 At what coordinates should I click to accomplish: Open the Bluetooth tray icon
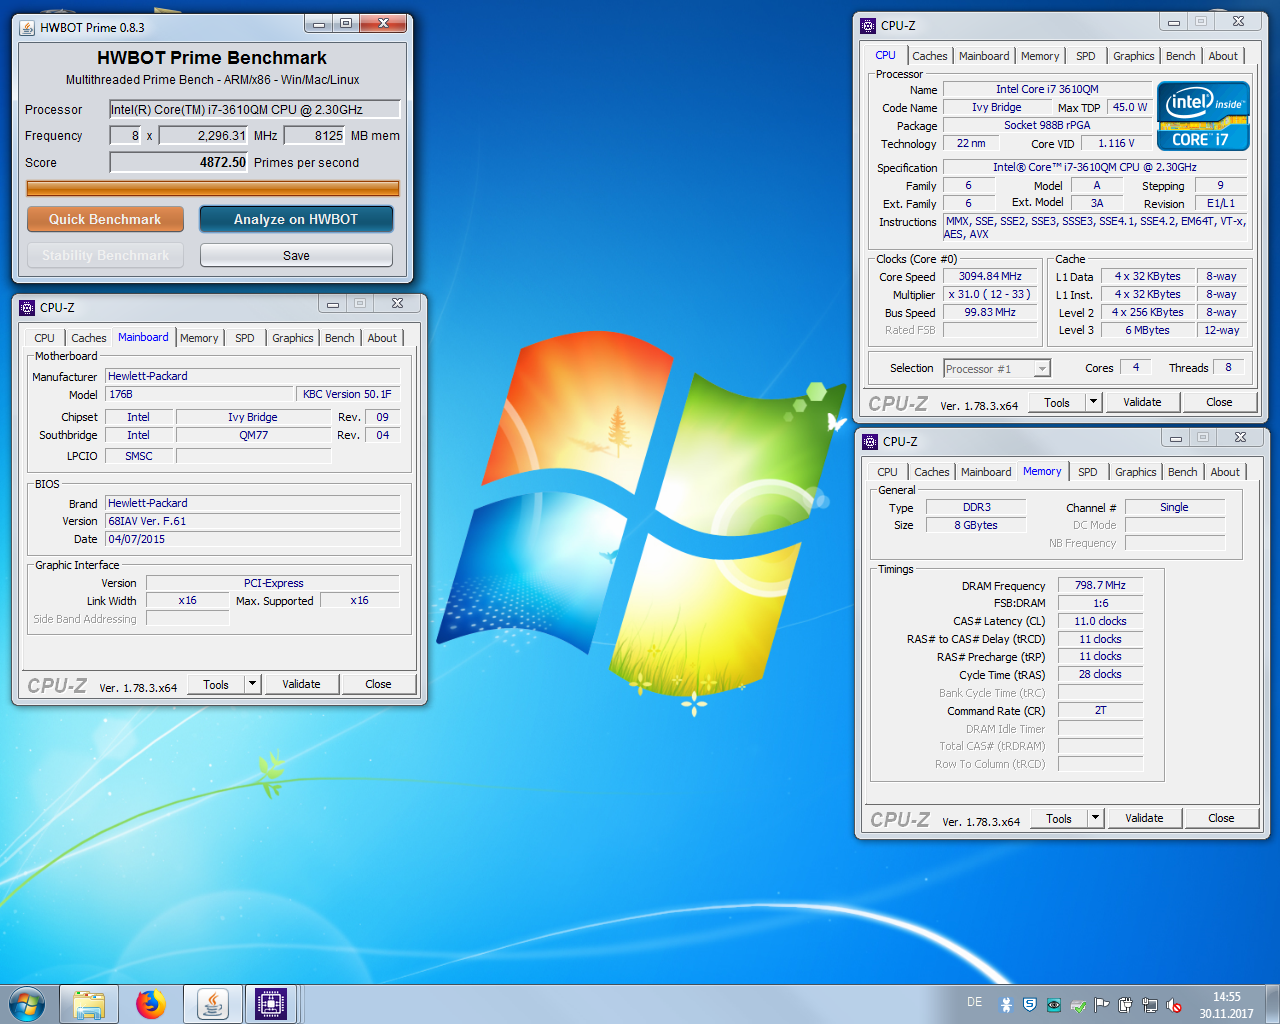[1006, 1005]
